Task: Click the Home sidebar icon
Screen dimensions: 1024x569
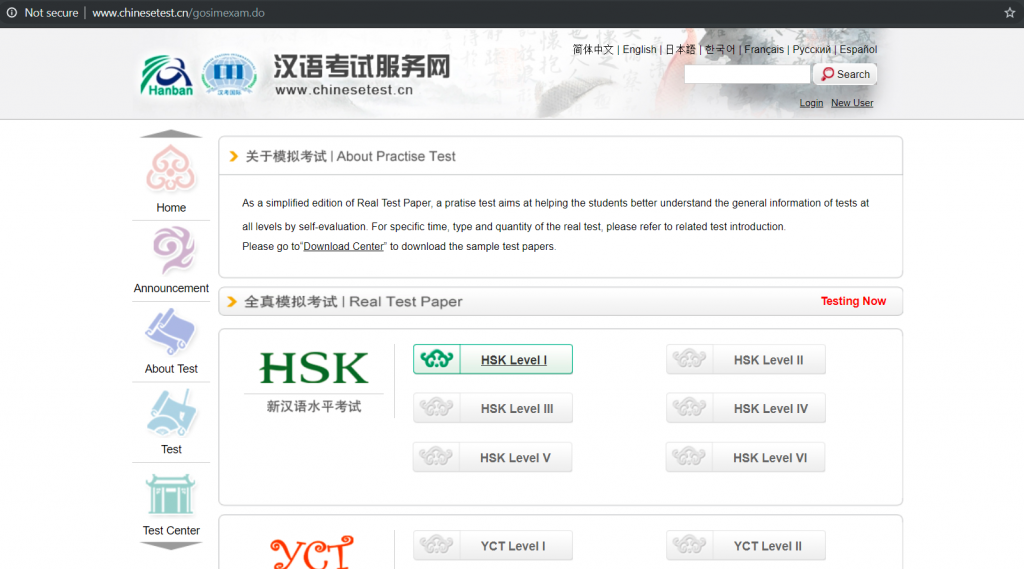Action: click(x=171, y=170)
